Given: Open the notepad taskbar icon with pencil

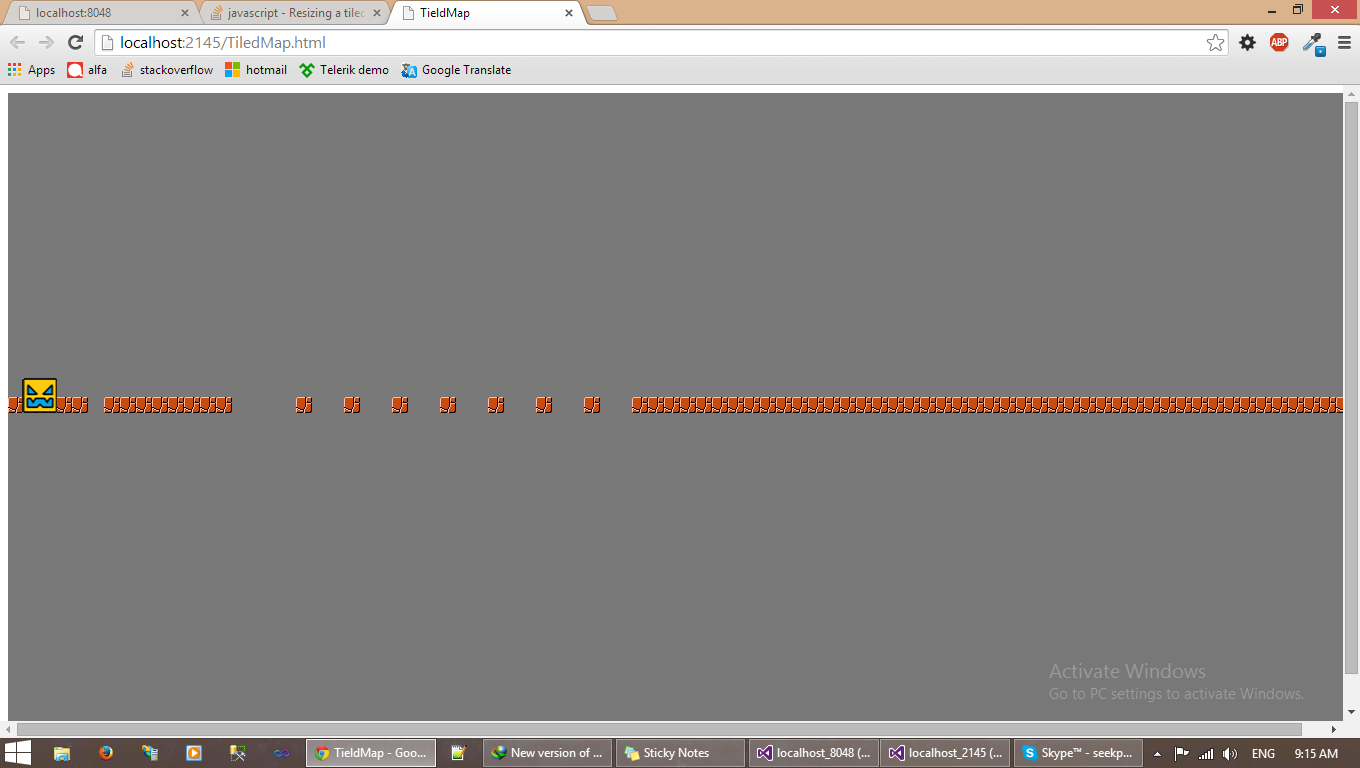Looking at the screenshot, I should [x=458, y=753].
